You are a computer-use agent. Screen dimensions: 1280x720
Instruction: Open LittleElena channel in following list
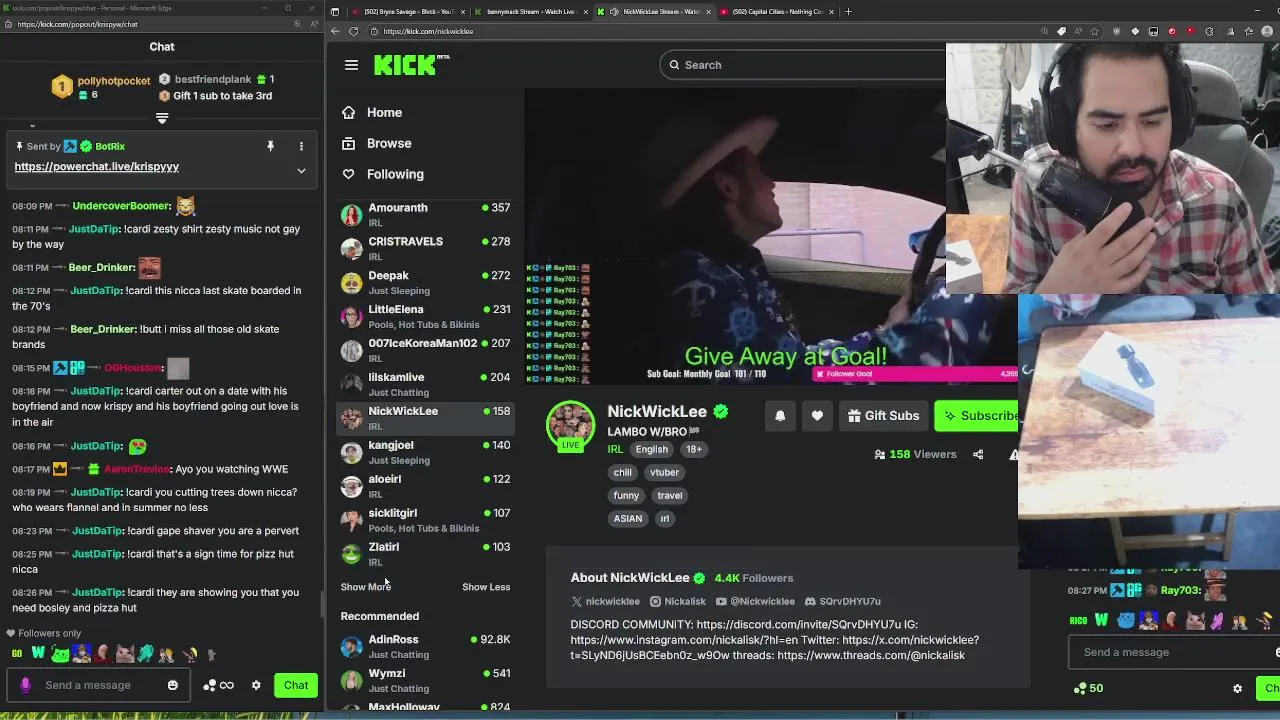point(425,316)
